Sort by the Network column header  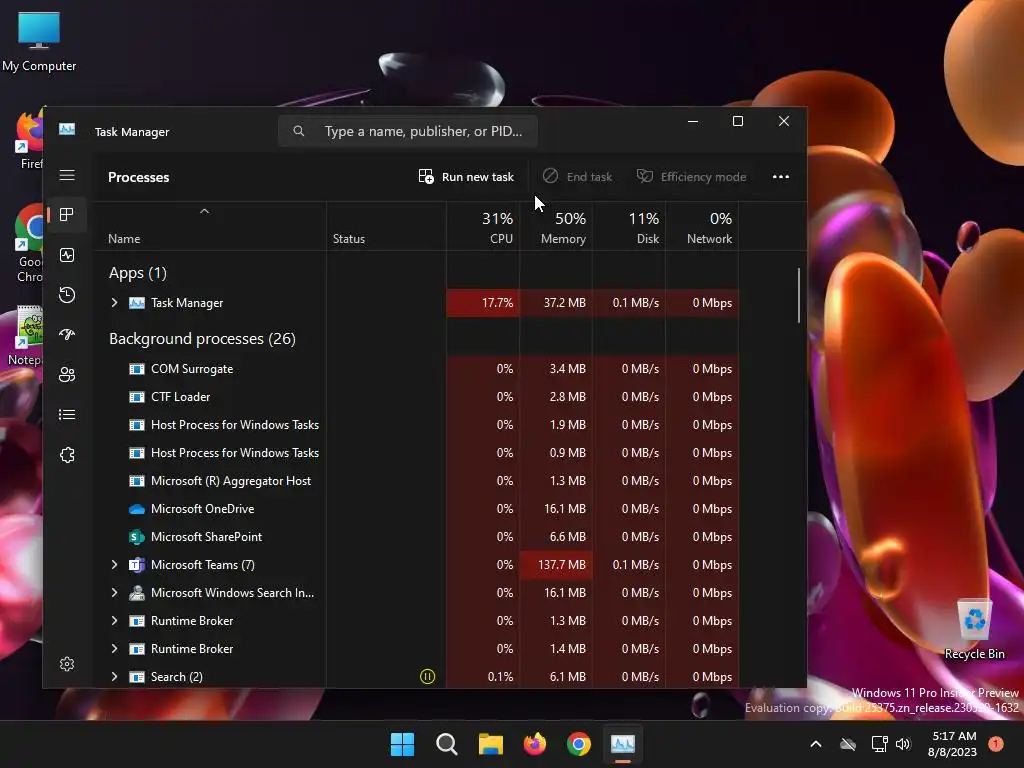703,227
